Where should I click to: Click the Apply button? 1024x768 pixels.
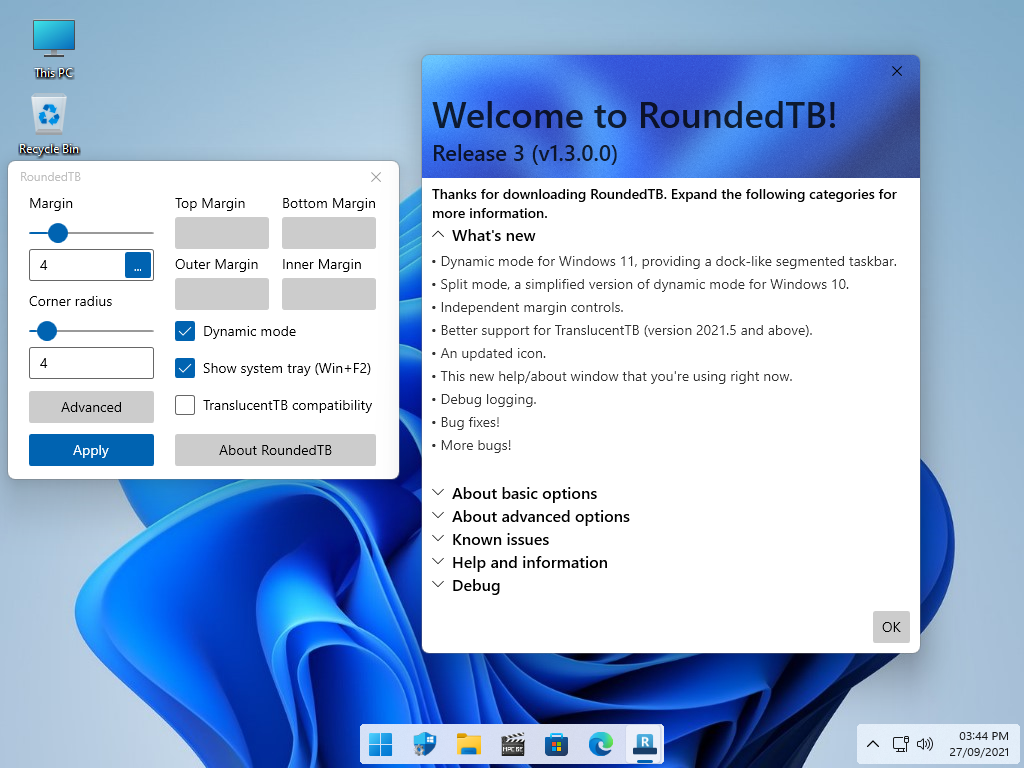(x=91, y=450)
